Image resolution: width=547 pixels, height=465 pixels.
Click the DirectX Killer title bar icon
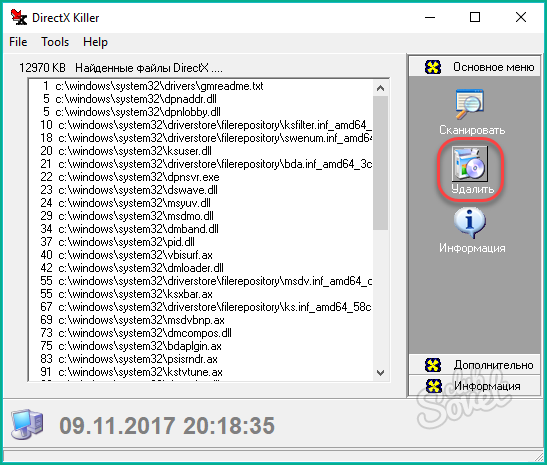click(18, 17)
